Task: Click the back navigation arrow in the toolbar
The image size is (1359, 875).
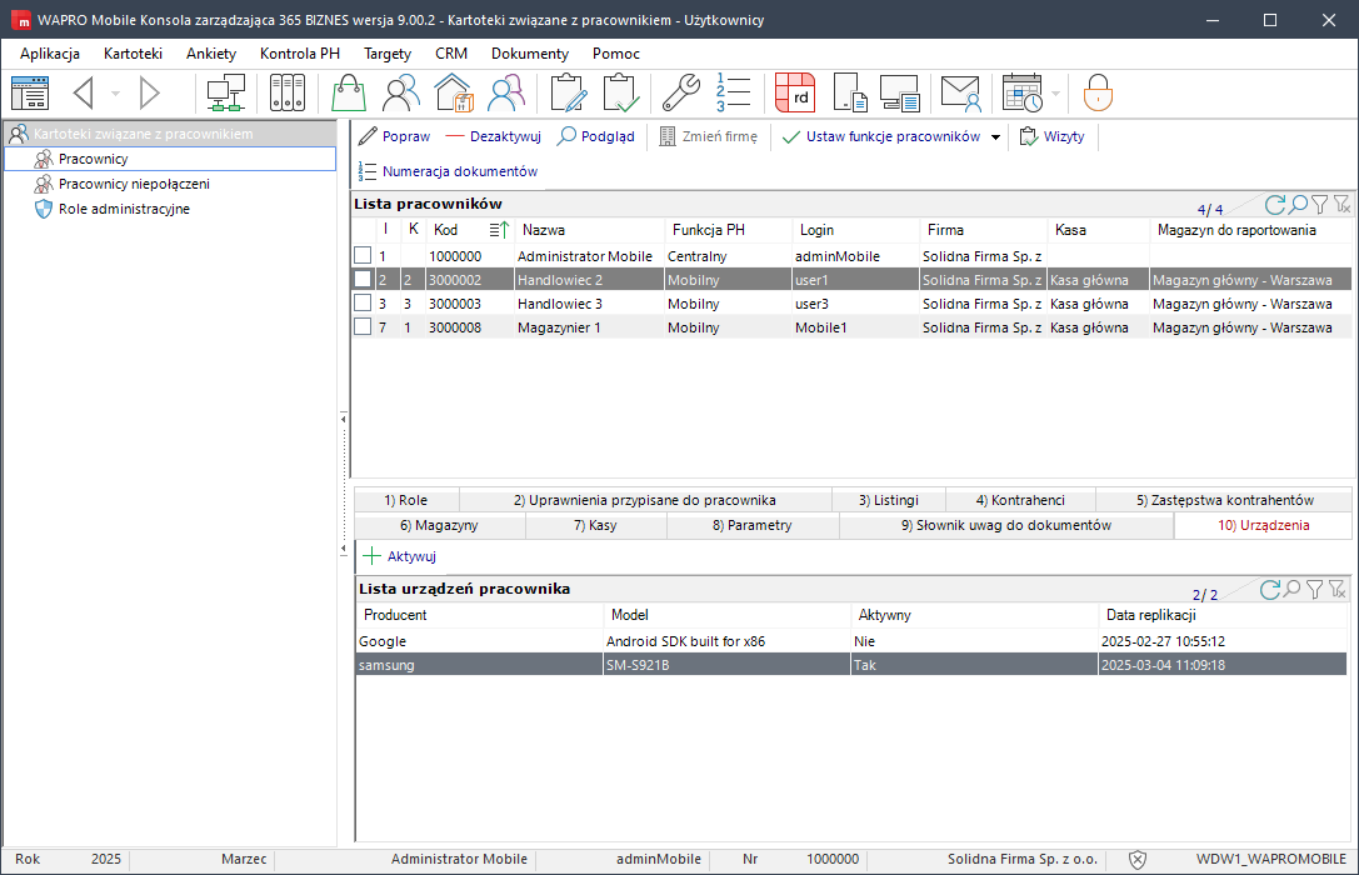Action: 84,93
